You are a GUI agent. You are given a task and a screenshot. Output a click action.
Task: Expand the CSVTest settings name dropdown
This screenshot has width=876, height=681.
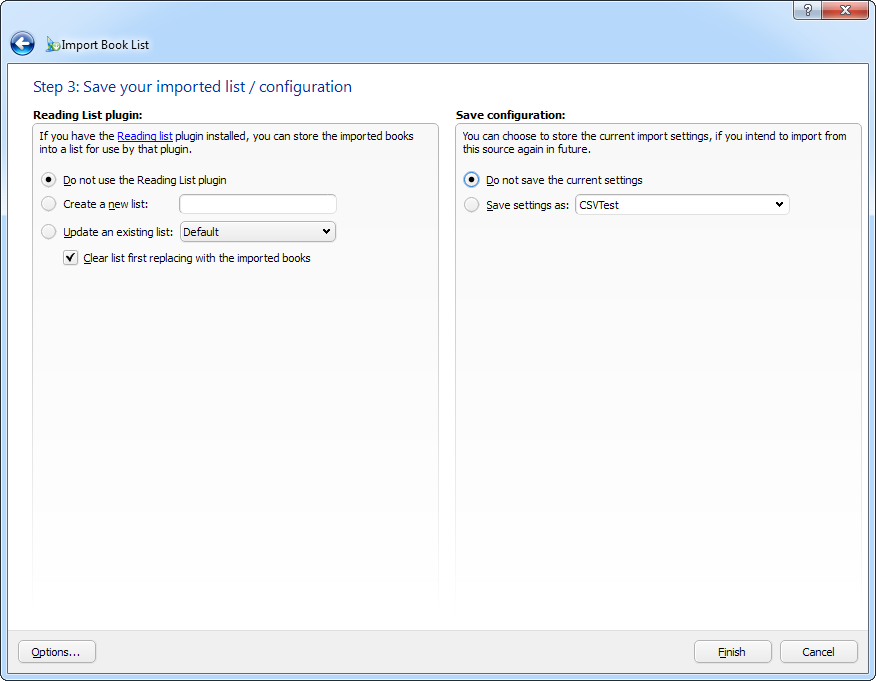(780, 205)
